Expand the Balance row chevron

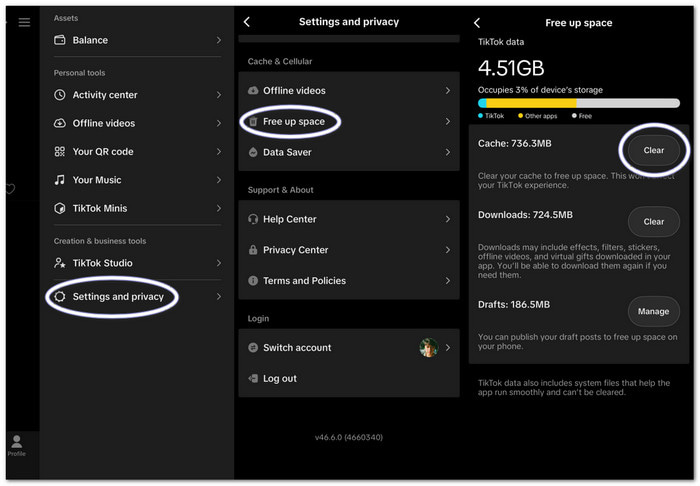click(x=219, y=40)
